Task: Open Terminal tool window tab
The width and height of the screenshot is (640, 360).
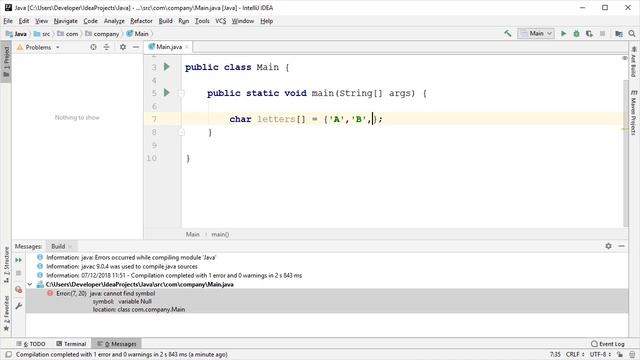Action: (x=71, y=344)
